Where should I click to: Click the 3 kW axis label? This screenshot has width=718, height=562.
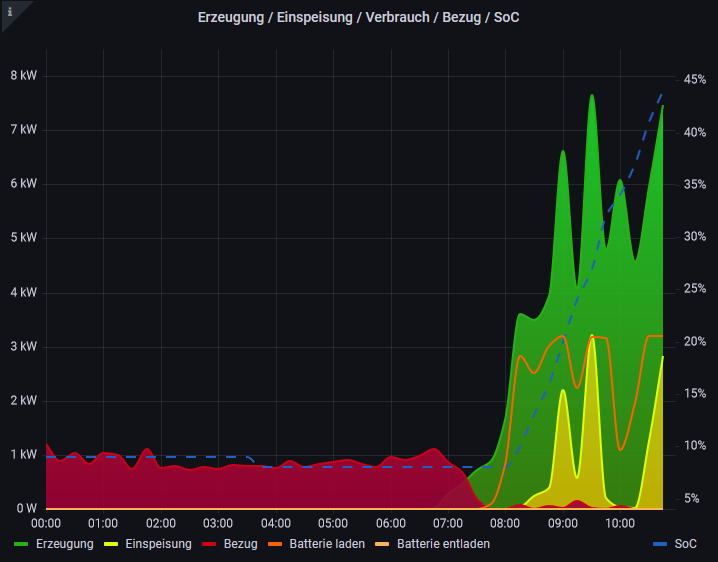[x=23, y=346]
